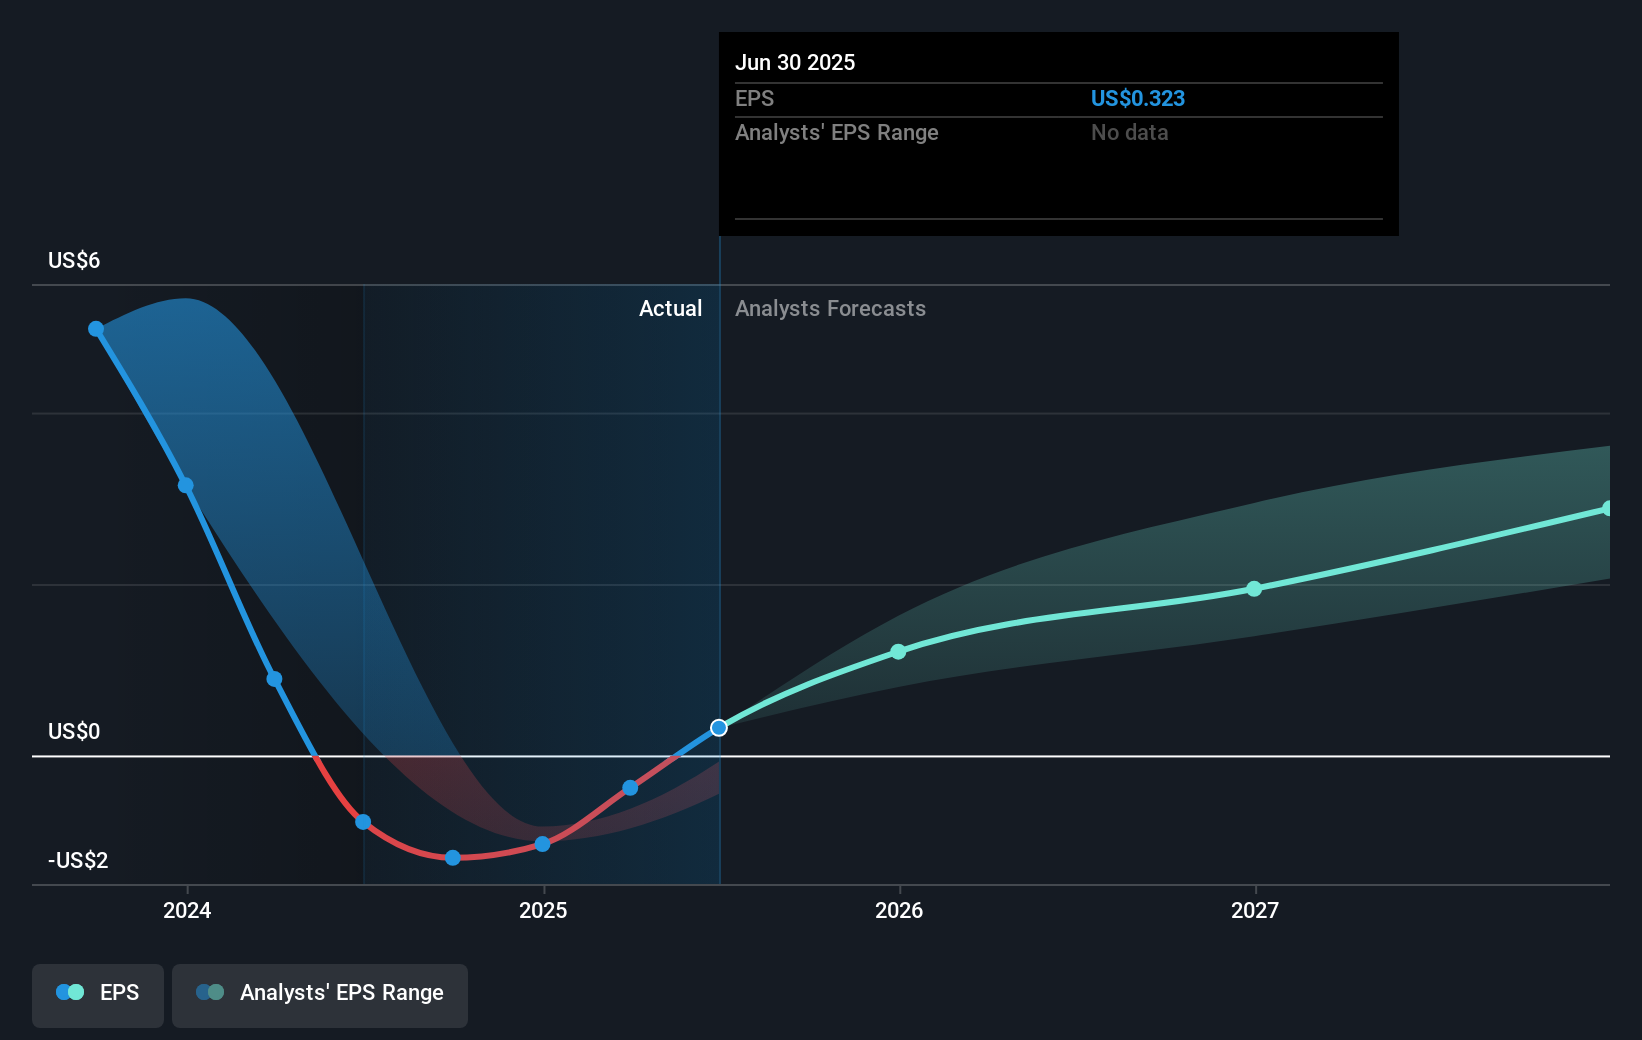Switch to the Actual section
This screenshot has height=1040, width=1642.
(x=670, y=308)
